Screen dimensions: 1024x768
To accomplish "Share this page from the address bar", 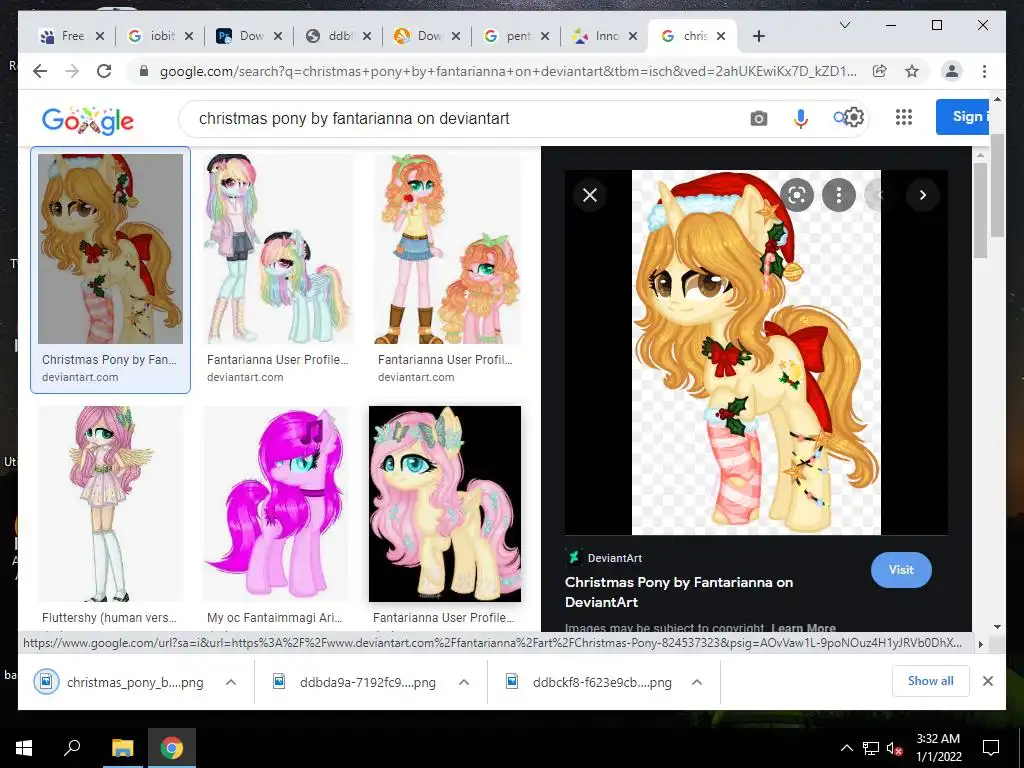I will 880,71.
